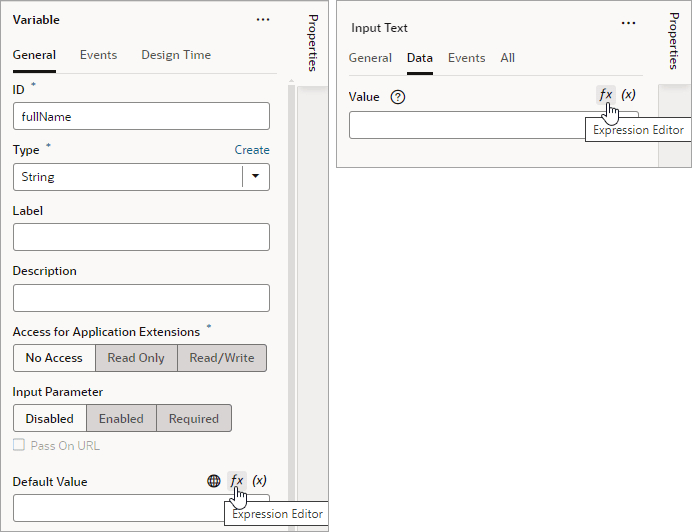Click the Description input field
The width and height of the screenshot is (692, 532).
(141, 298)
